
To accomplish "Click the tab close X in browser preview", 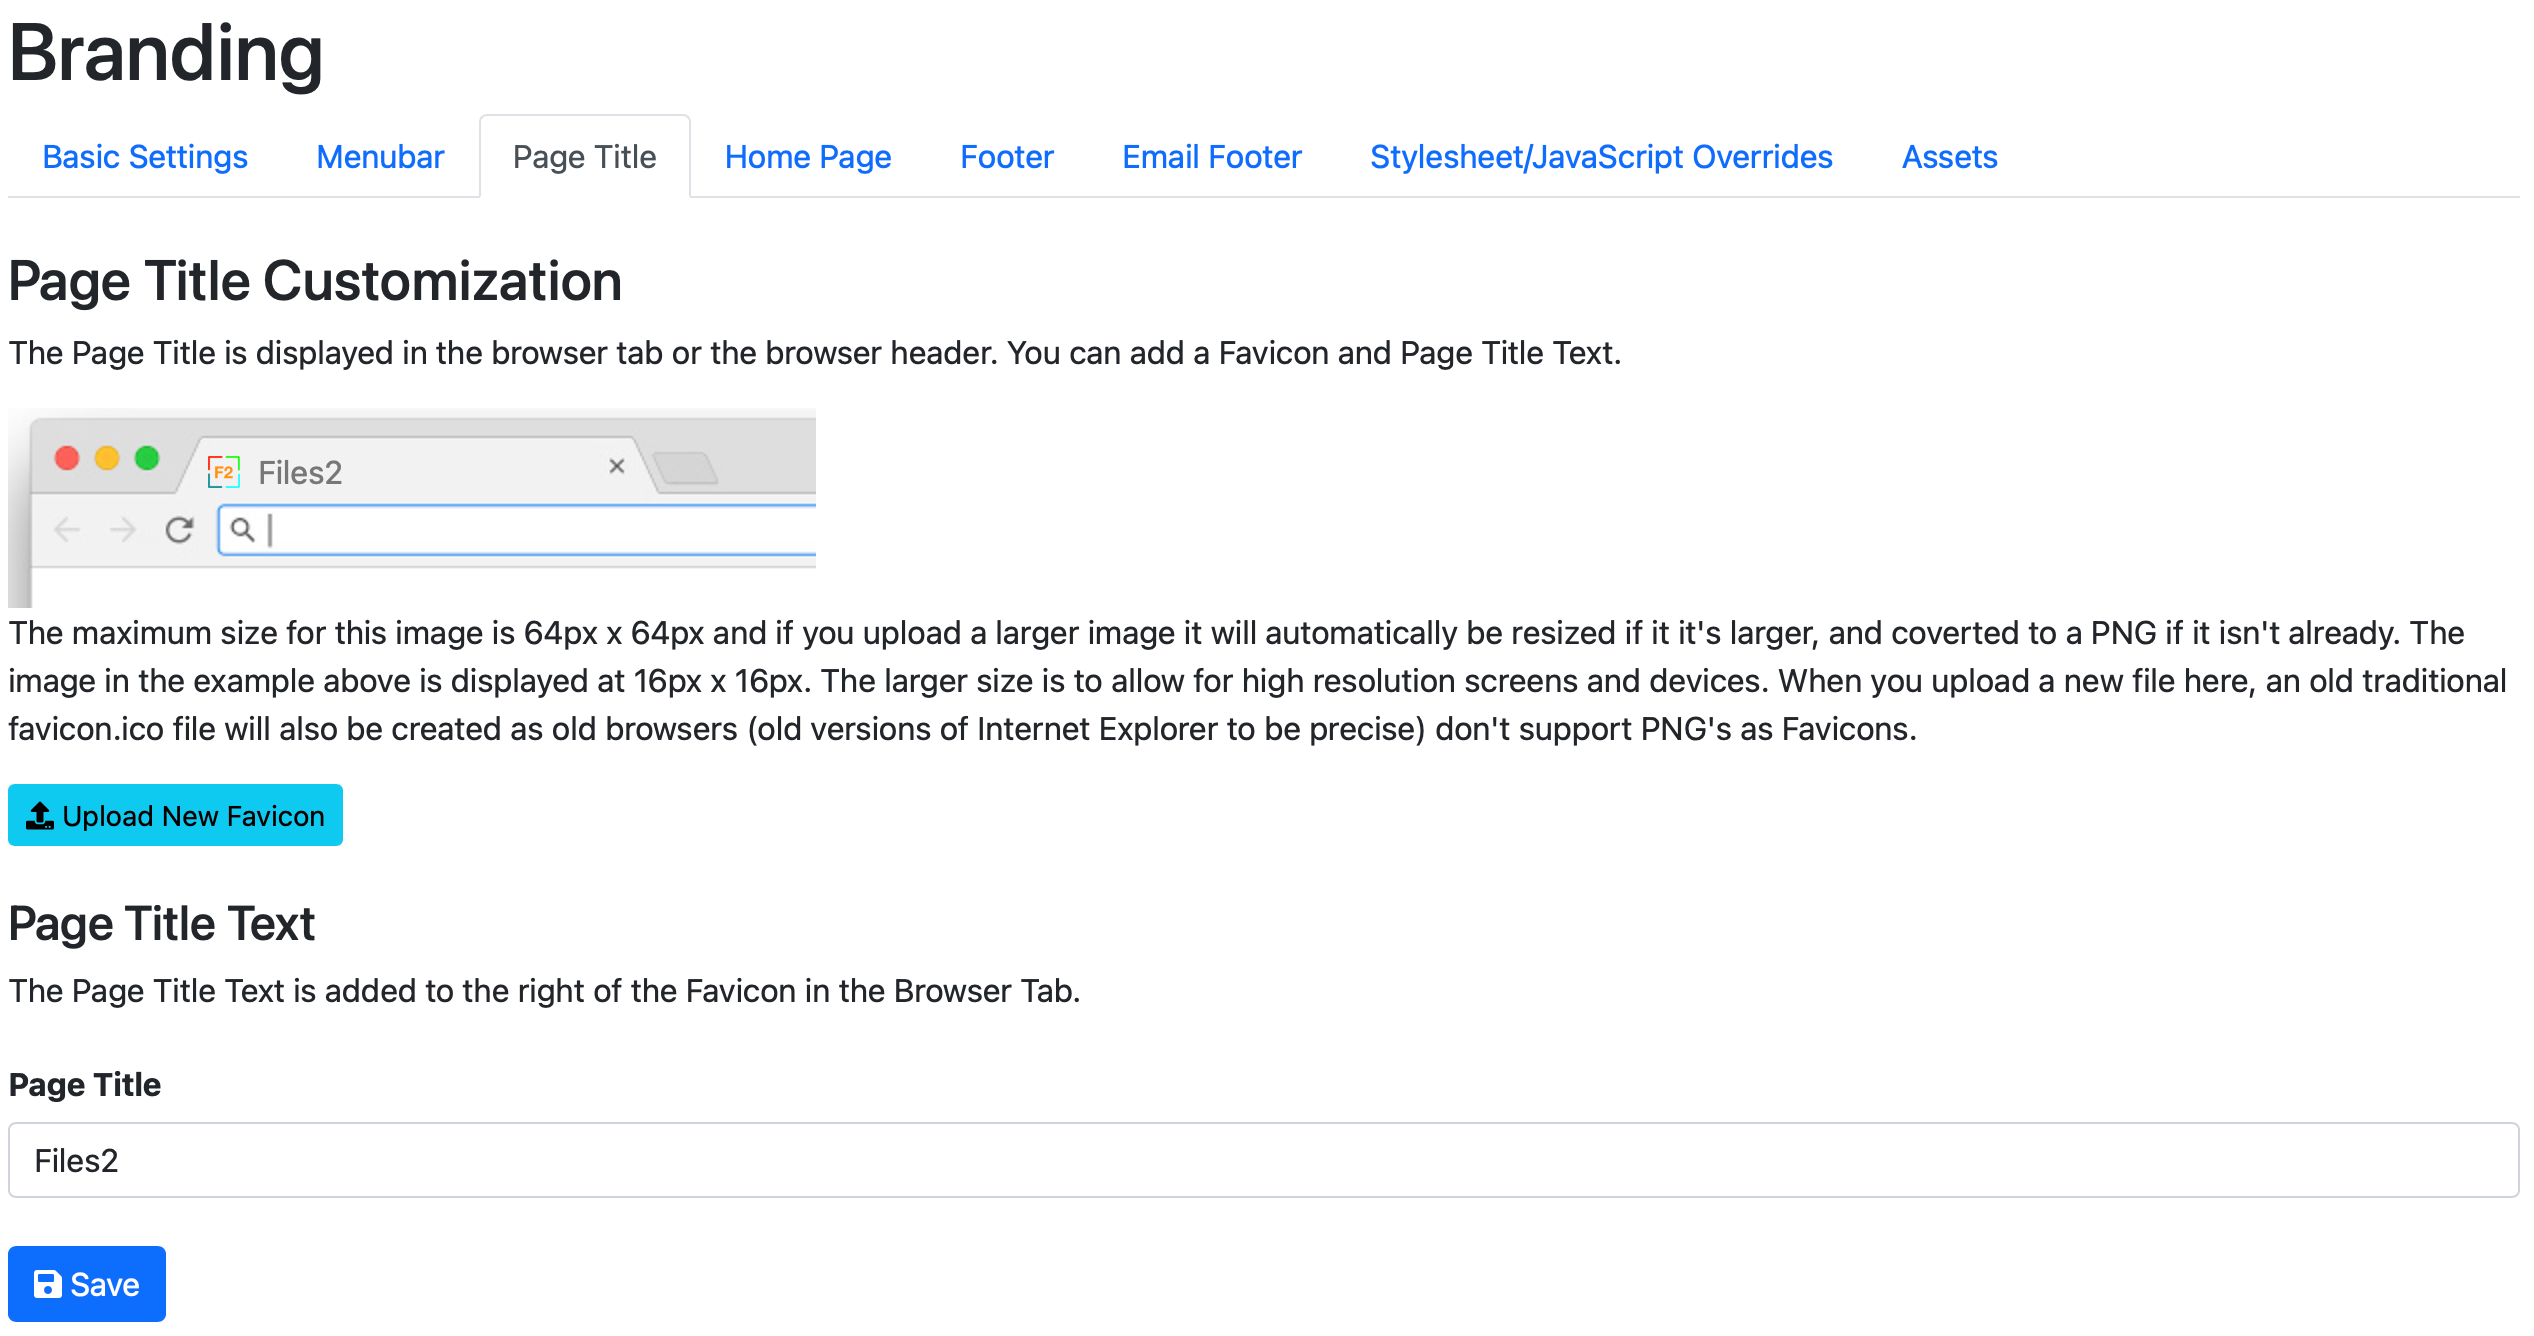I will (617, 466).
